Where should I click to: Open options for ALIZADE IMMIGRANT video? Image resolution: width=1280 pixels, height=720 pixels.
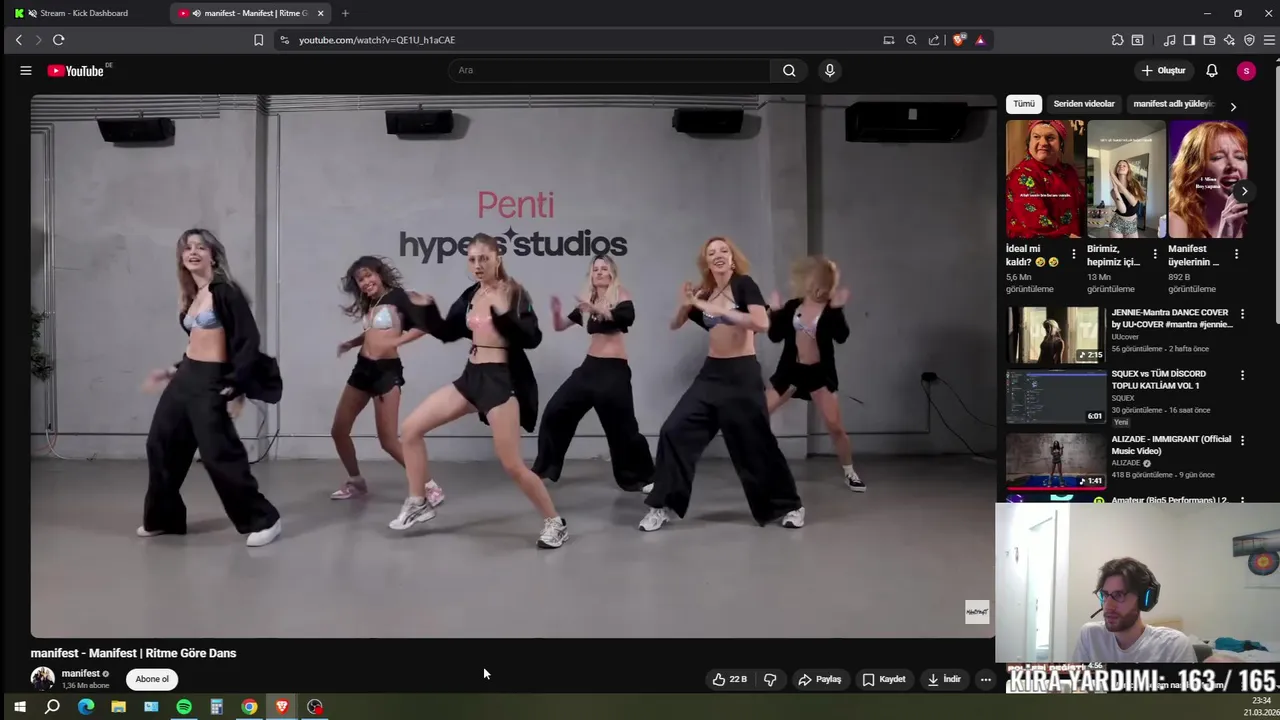pyautogui.click(x=1243, y=441)
